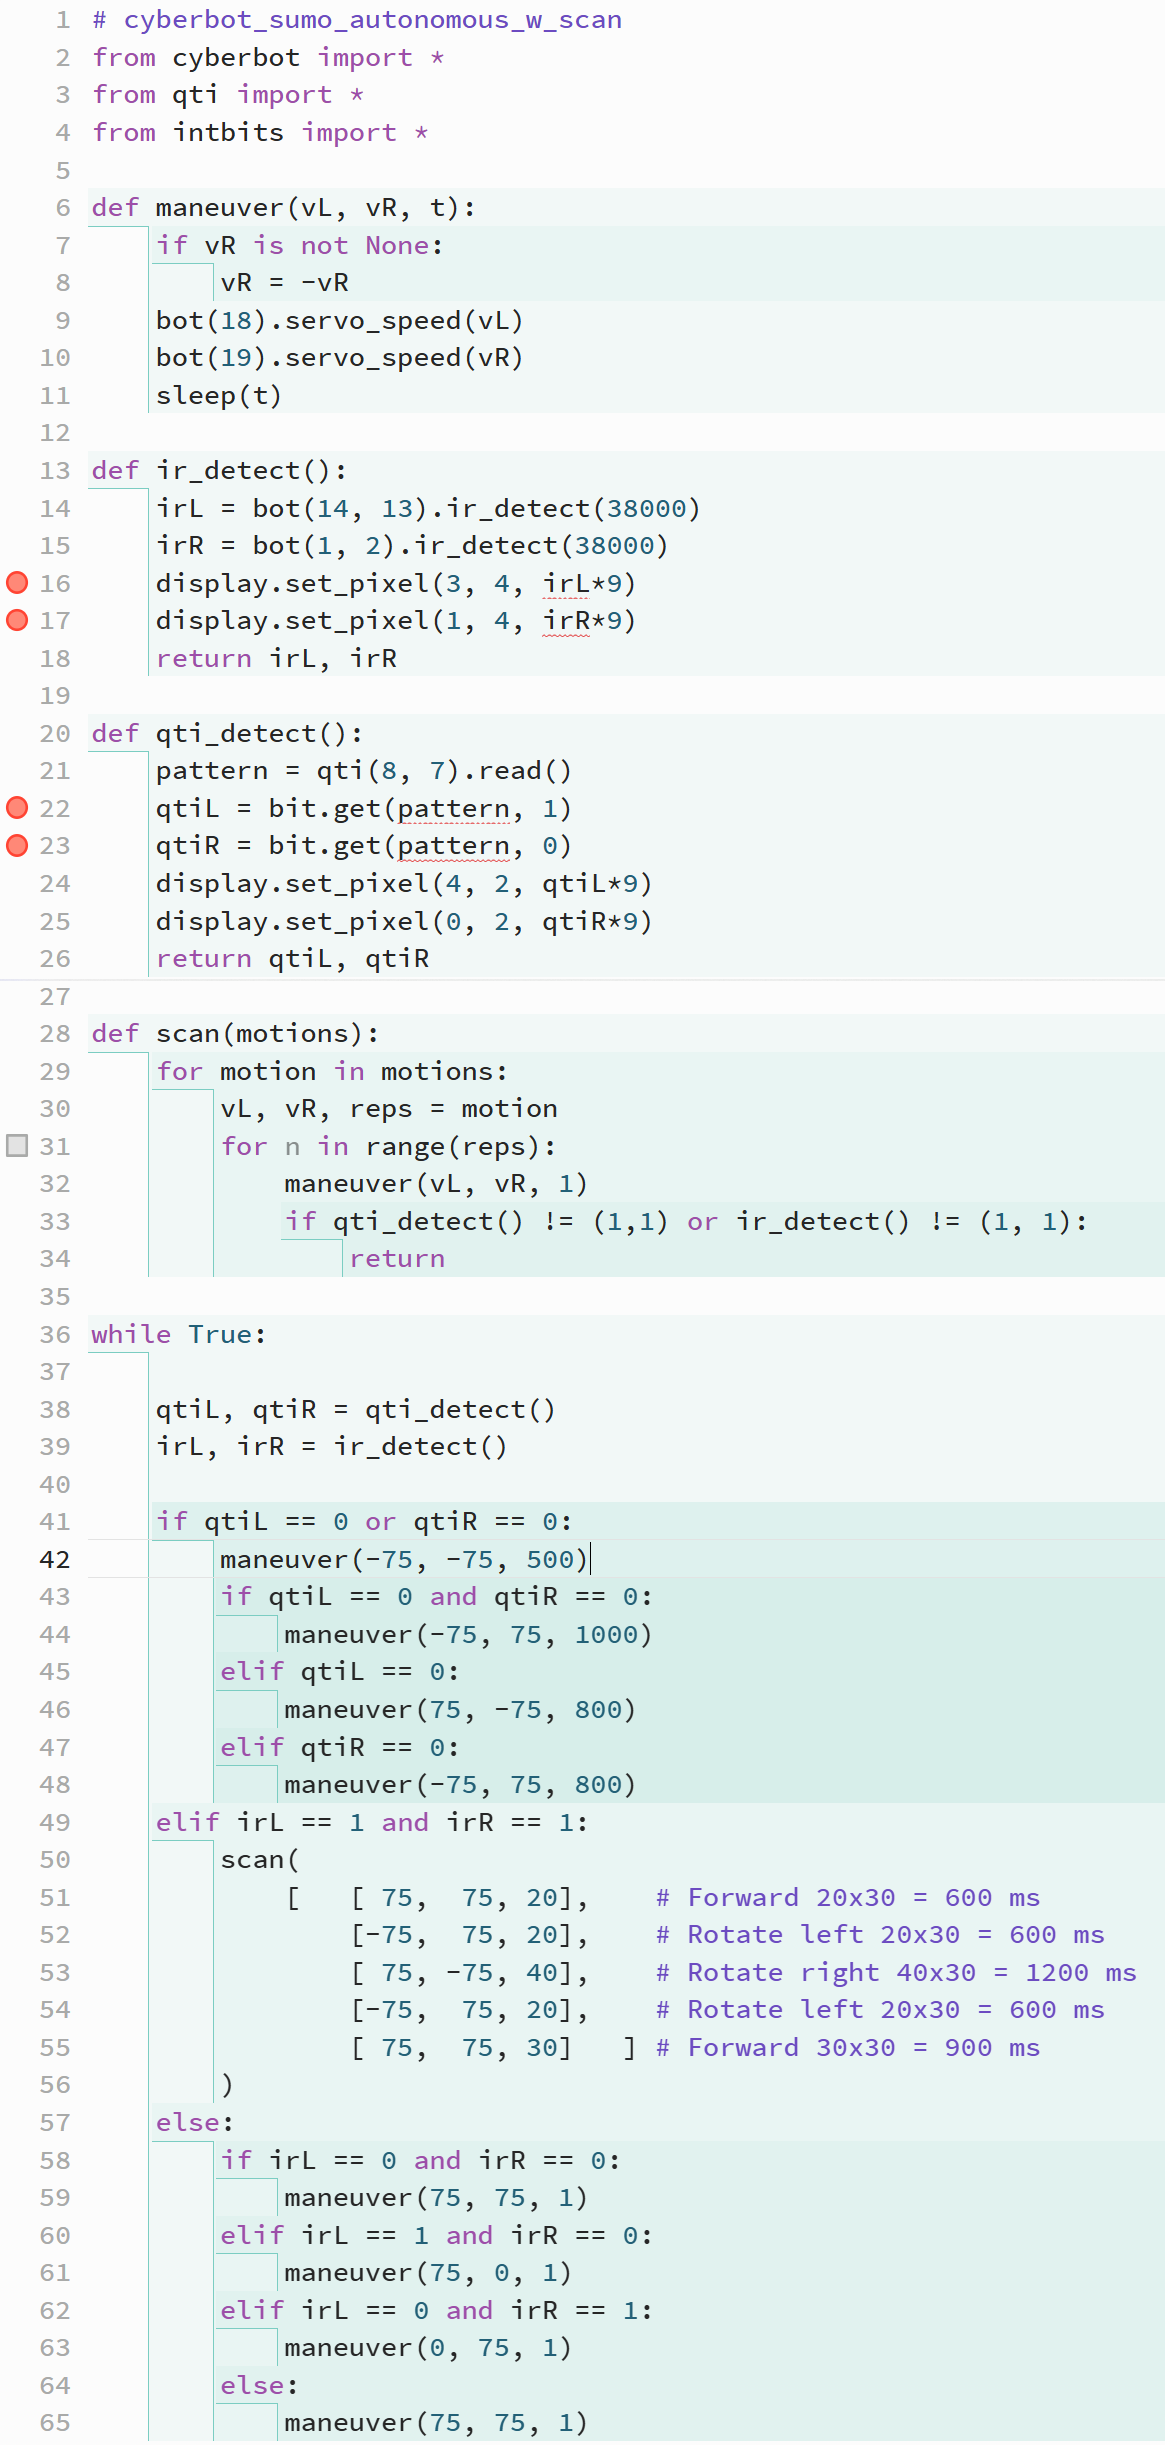
Task: Select line number 42 in the gutter
Action: 55,1560
